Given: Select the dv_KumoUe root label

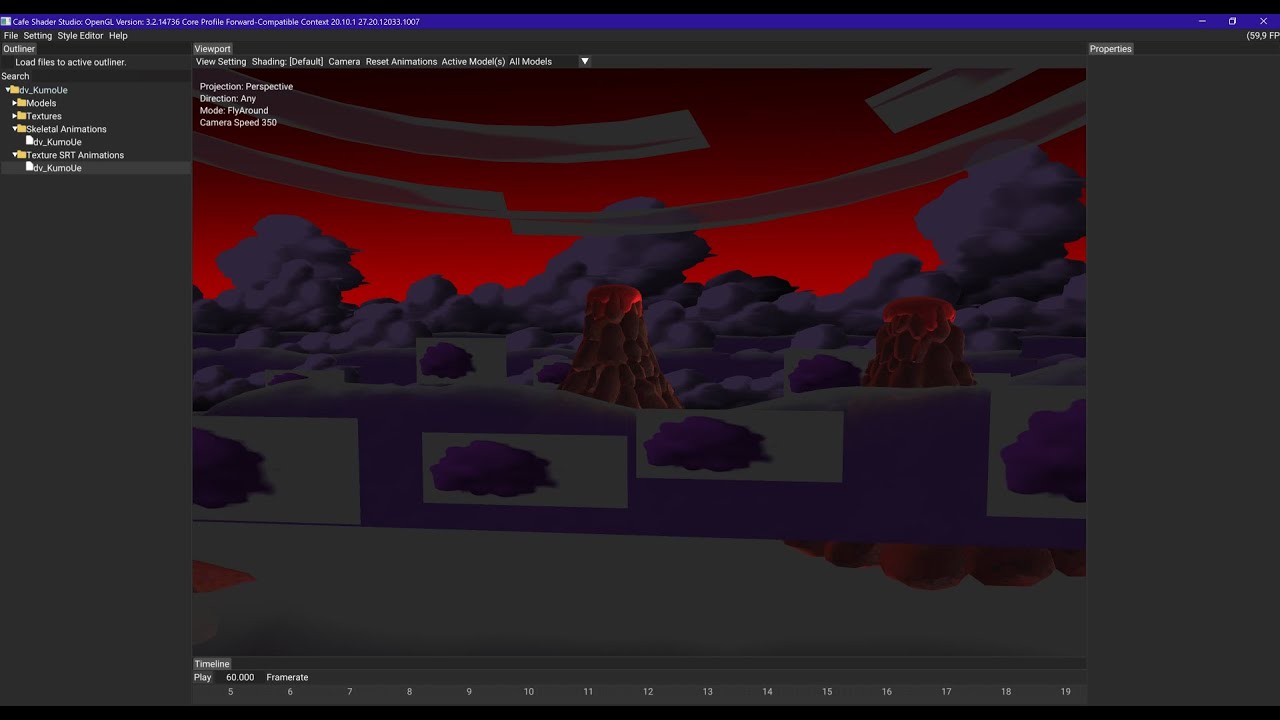Looking at the screenshot, I should pos(44,90).
